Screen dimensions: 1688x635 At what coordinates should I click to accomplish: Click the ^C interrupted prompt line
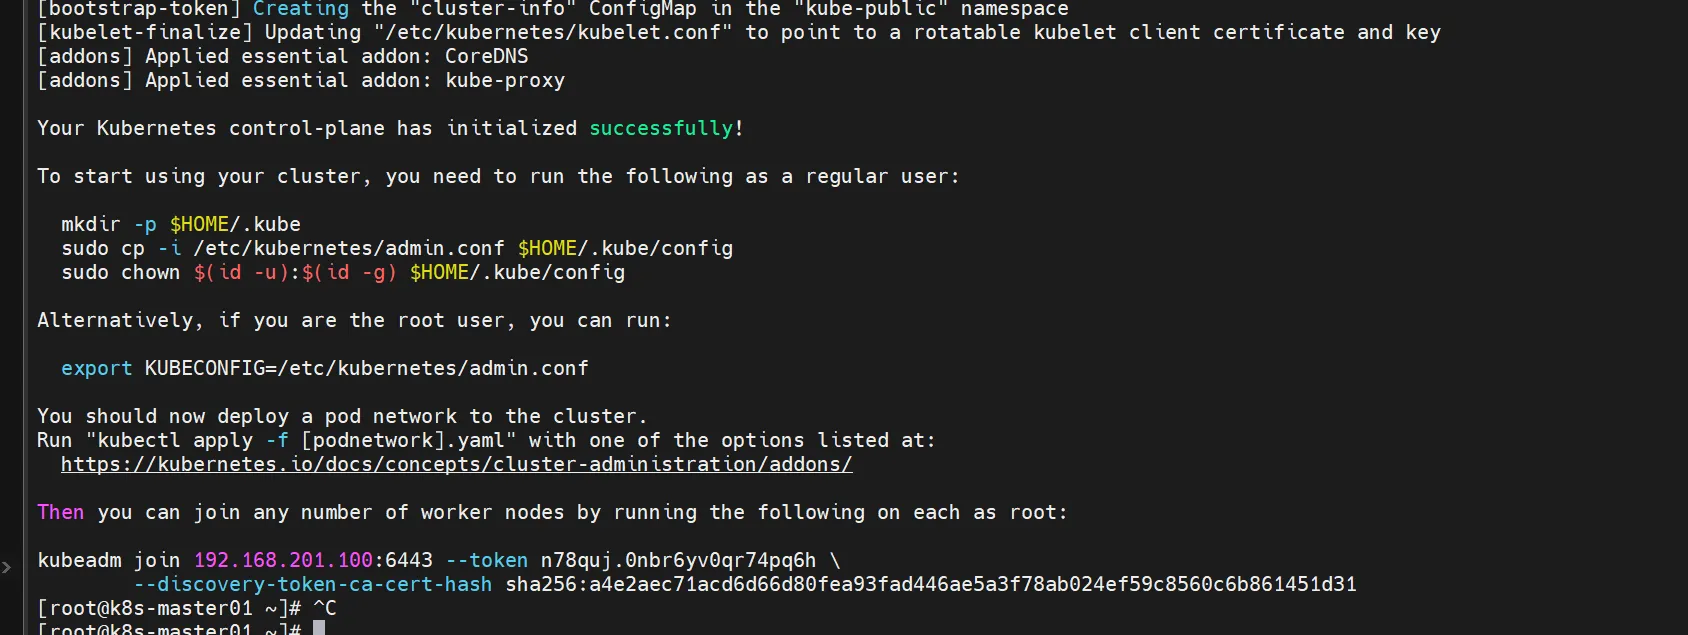[x=187, y=608]
